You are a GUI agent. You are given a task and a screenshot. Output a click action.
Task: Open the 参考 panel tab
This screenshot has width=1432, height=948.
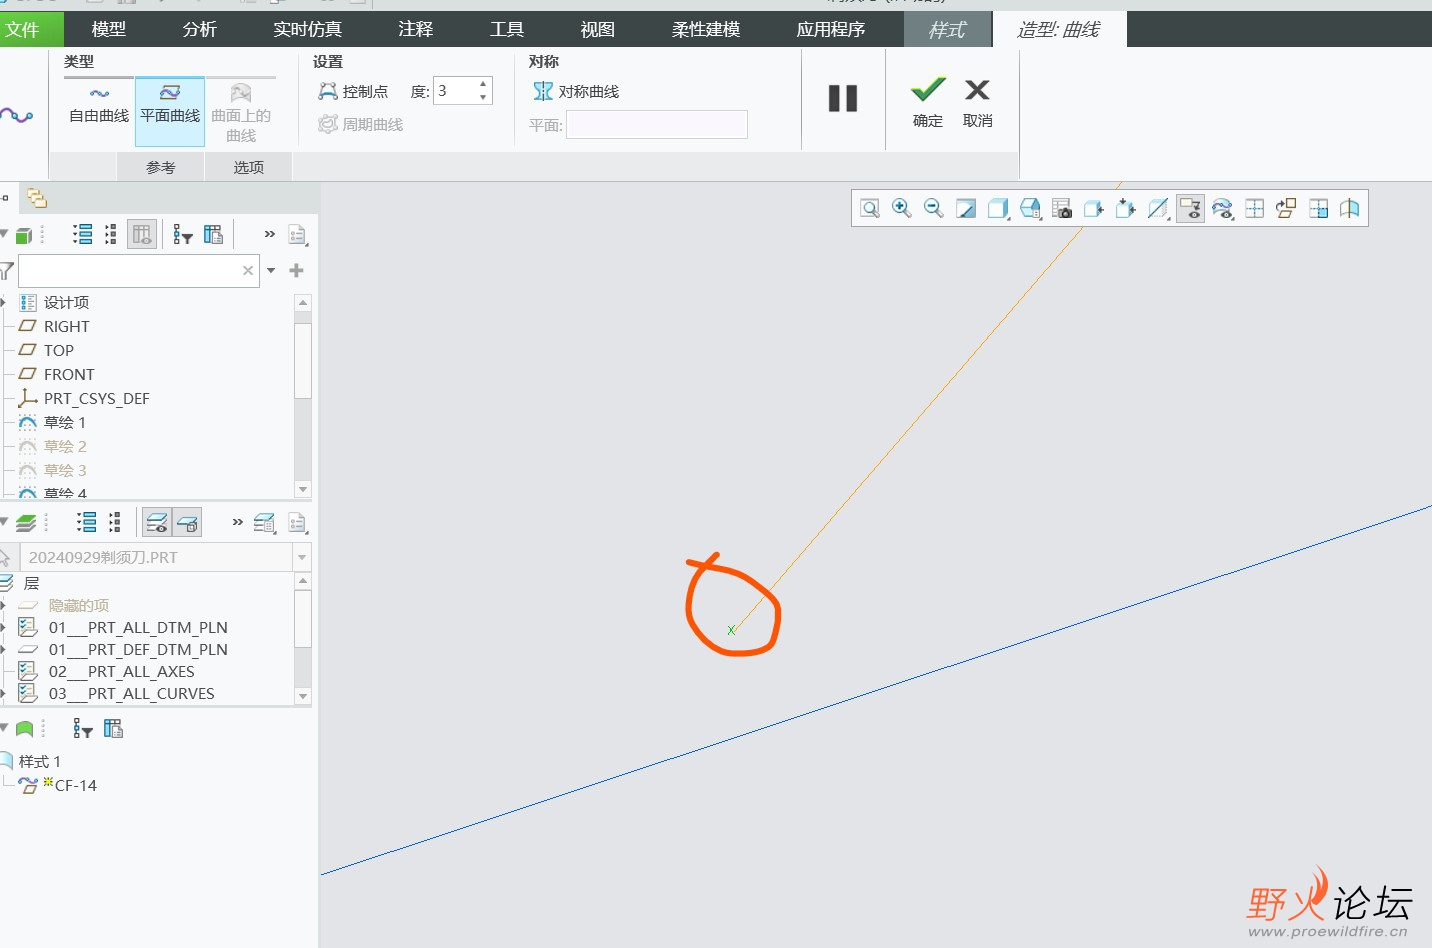(x=160, y=167)
